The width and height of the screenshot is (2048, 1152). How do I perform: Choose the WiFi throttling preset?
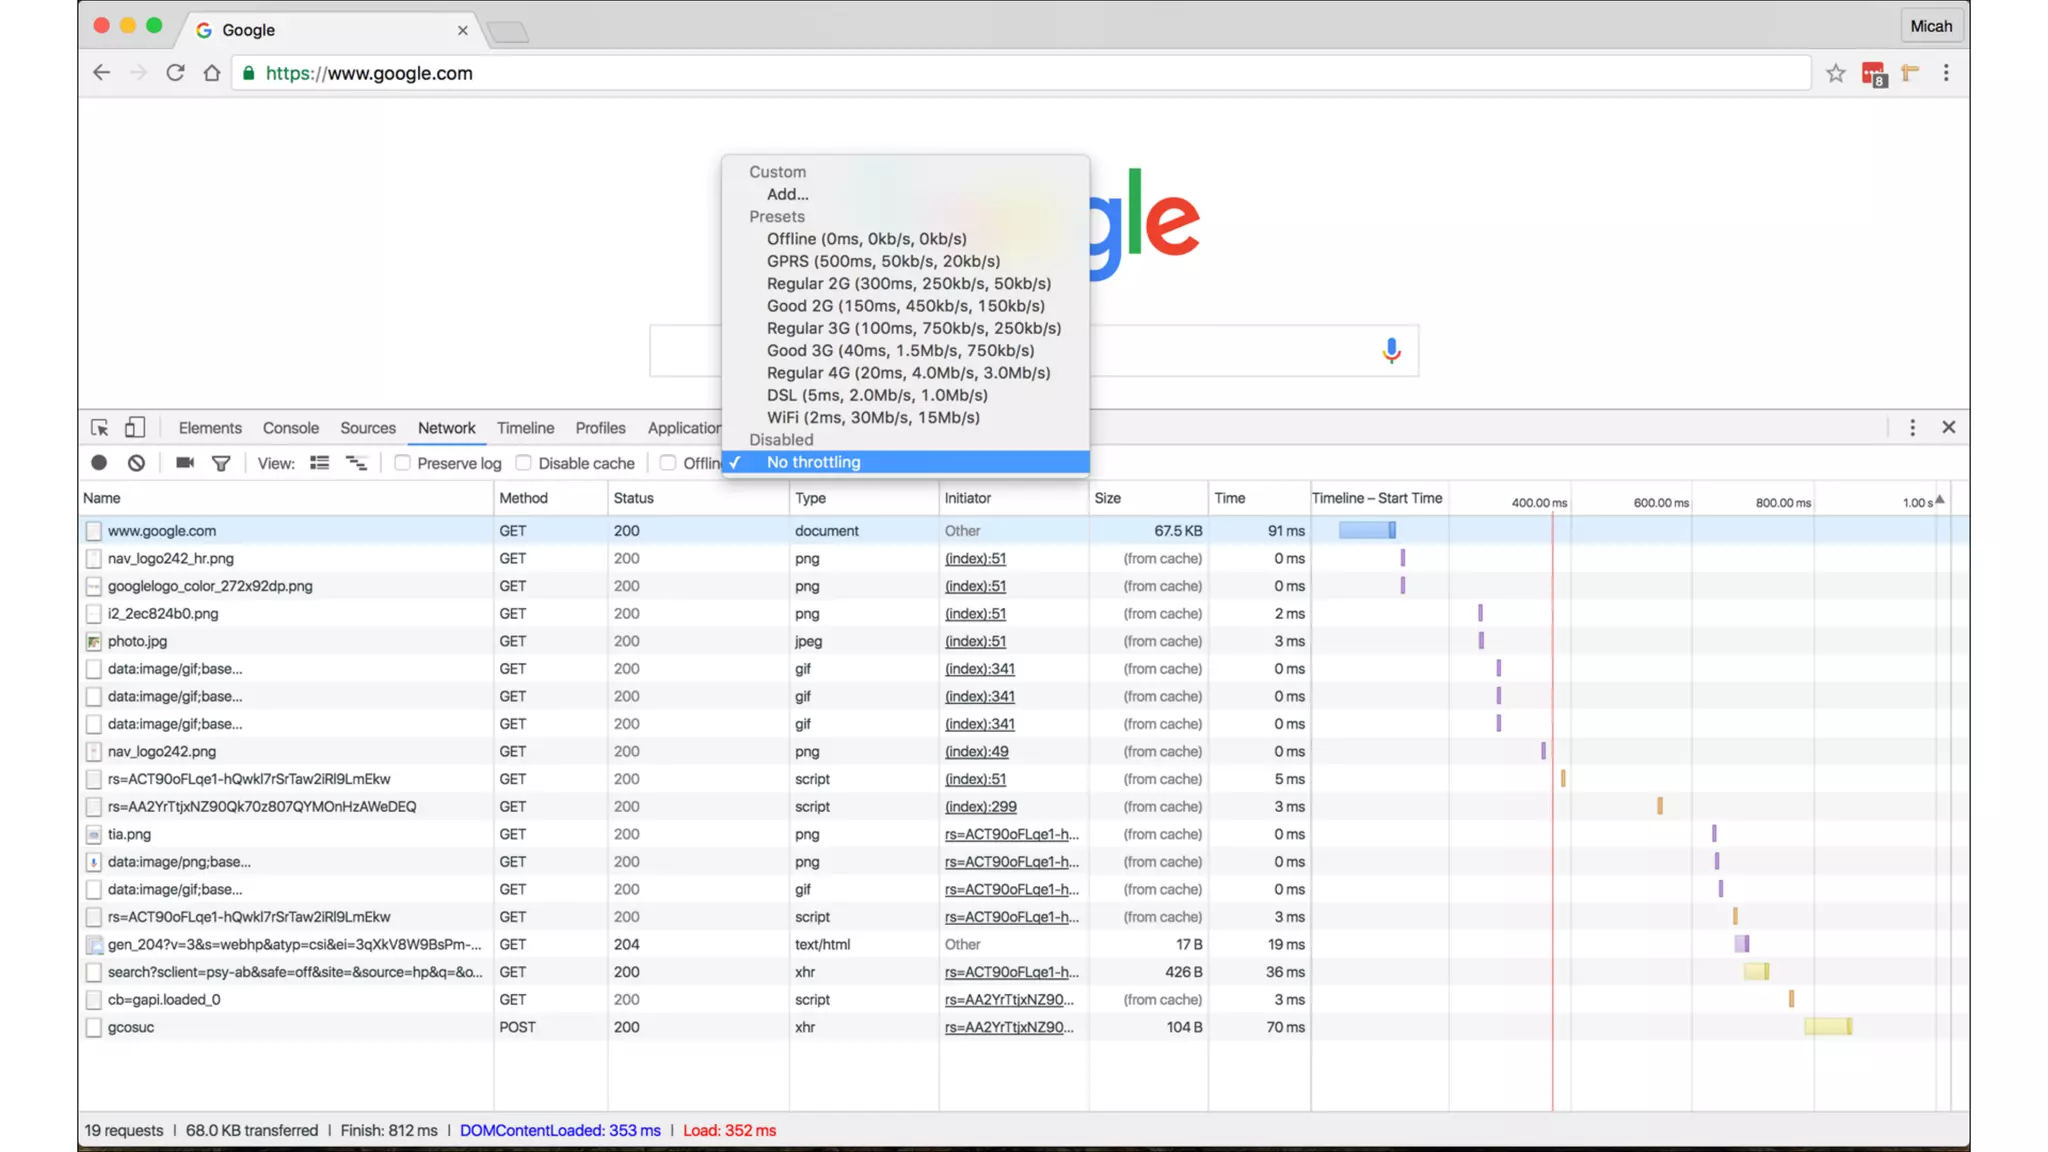[872, 418]
